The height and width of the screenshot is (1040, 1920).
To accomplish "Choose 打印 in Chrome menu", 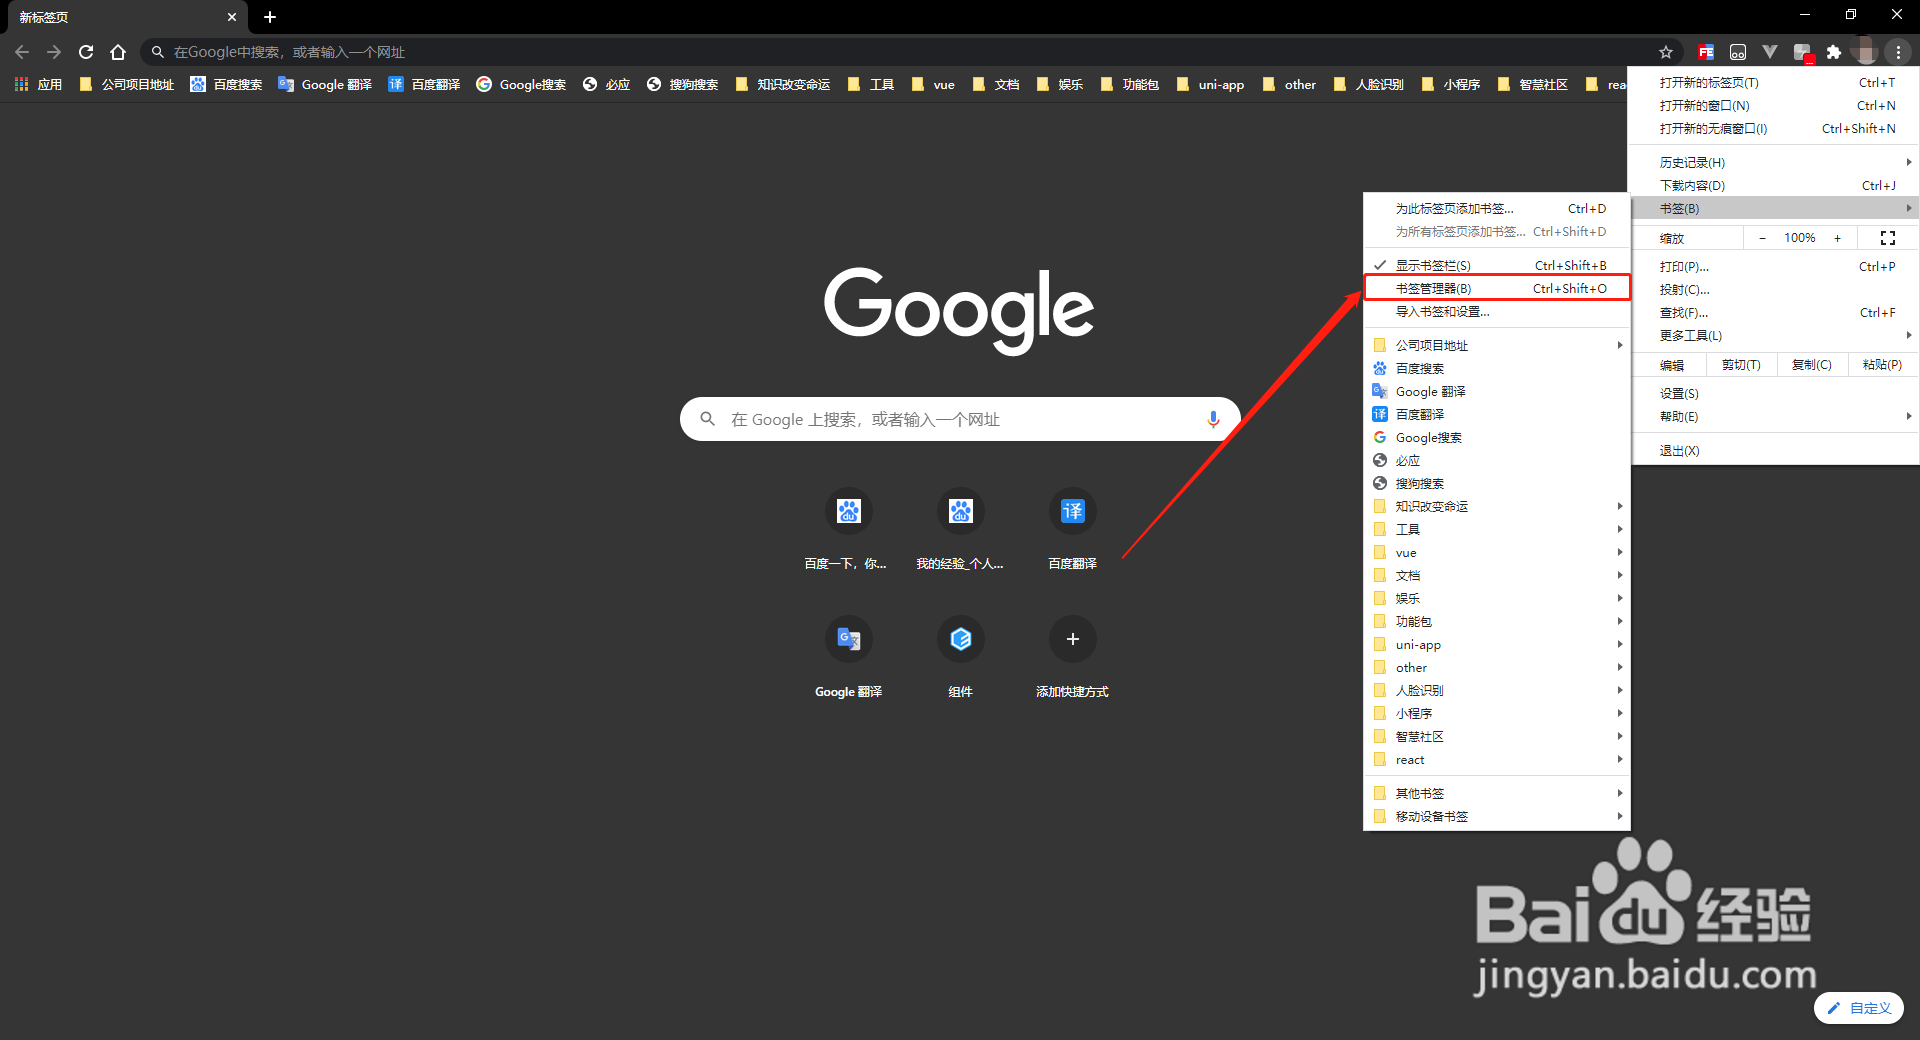I will click(1775, 266).
